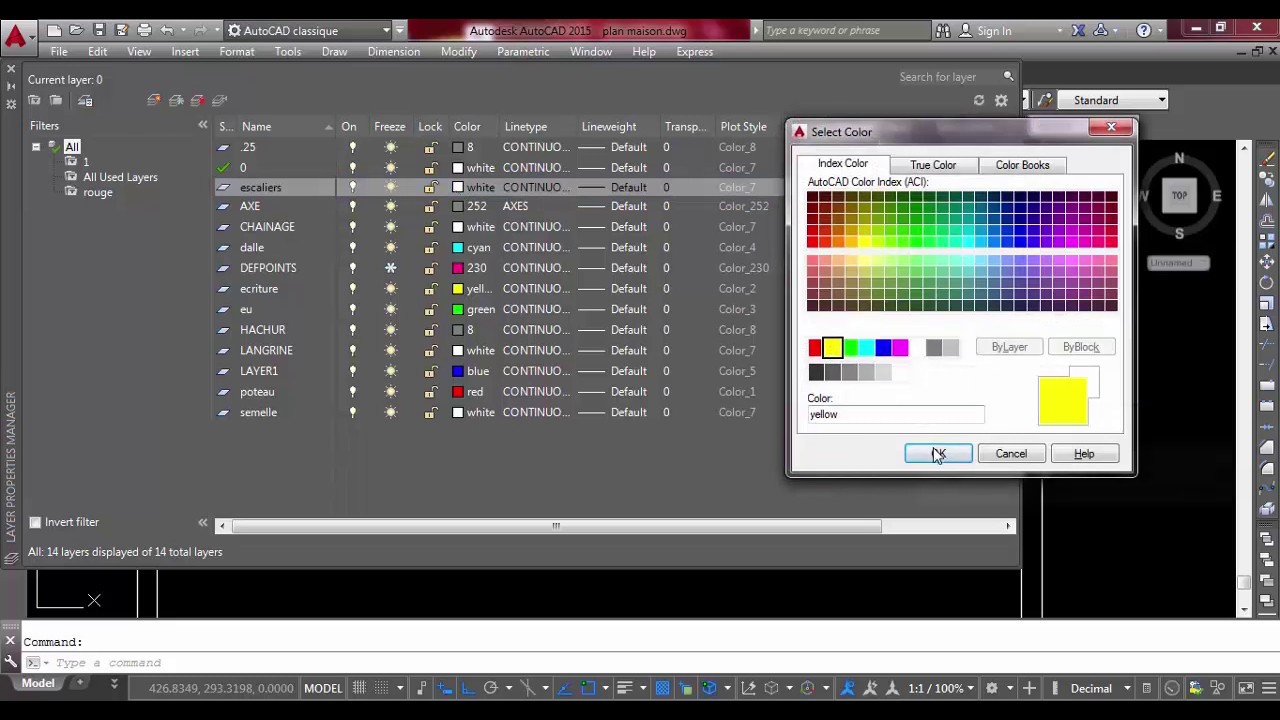The height and width of the screenshot is (720, 1280).
Task: Expand the quick access toolbar customize arrow
Action: 400,30
